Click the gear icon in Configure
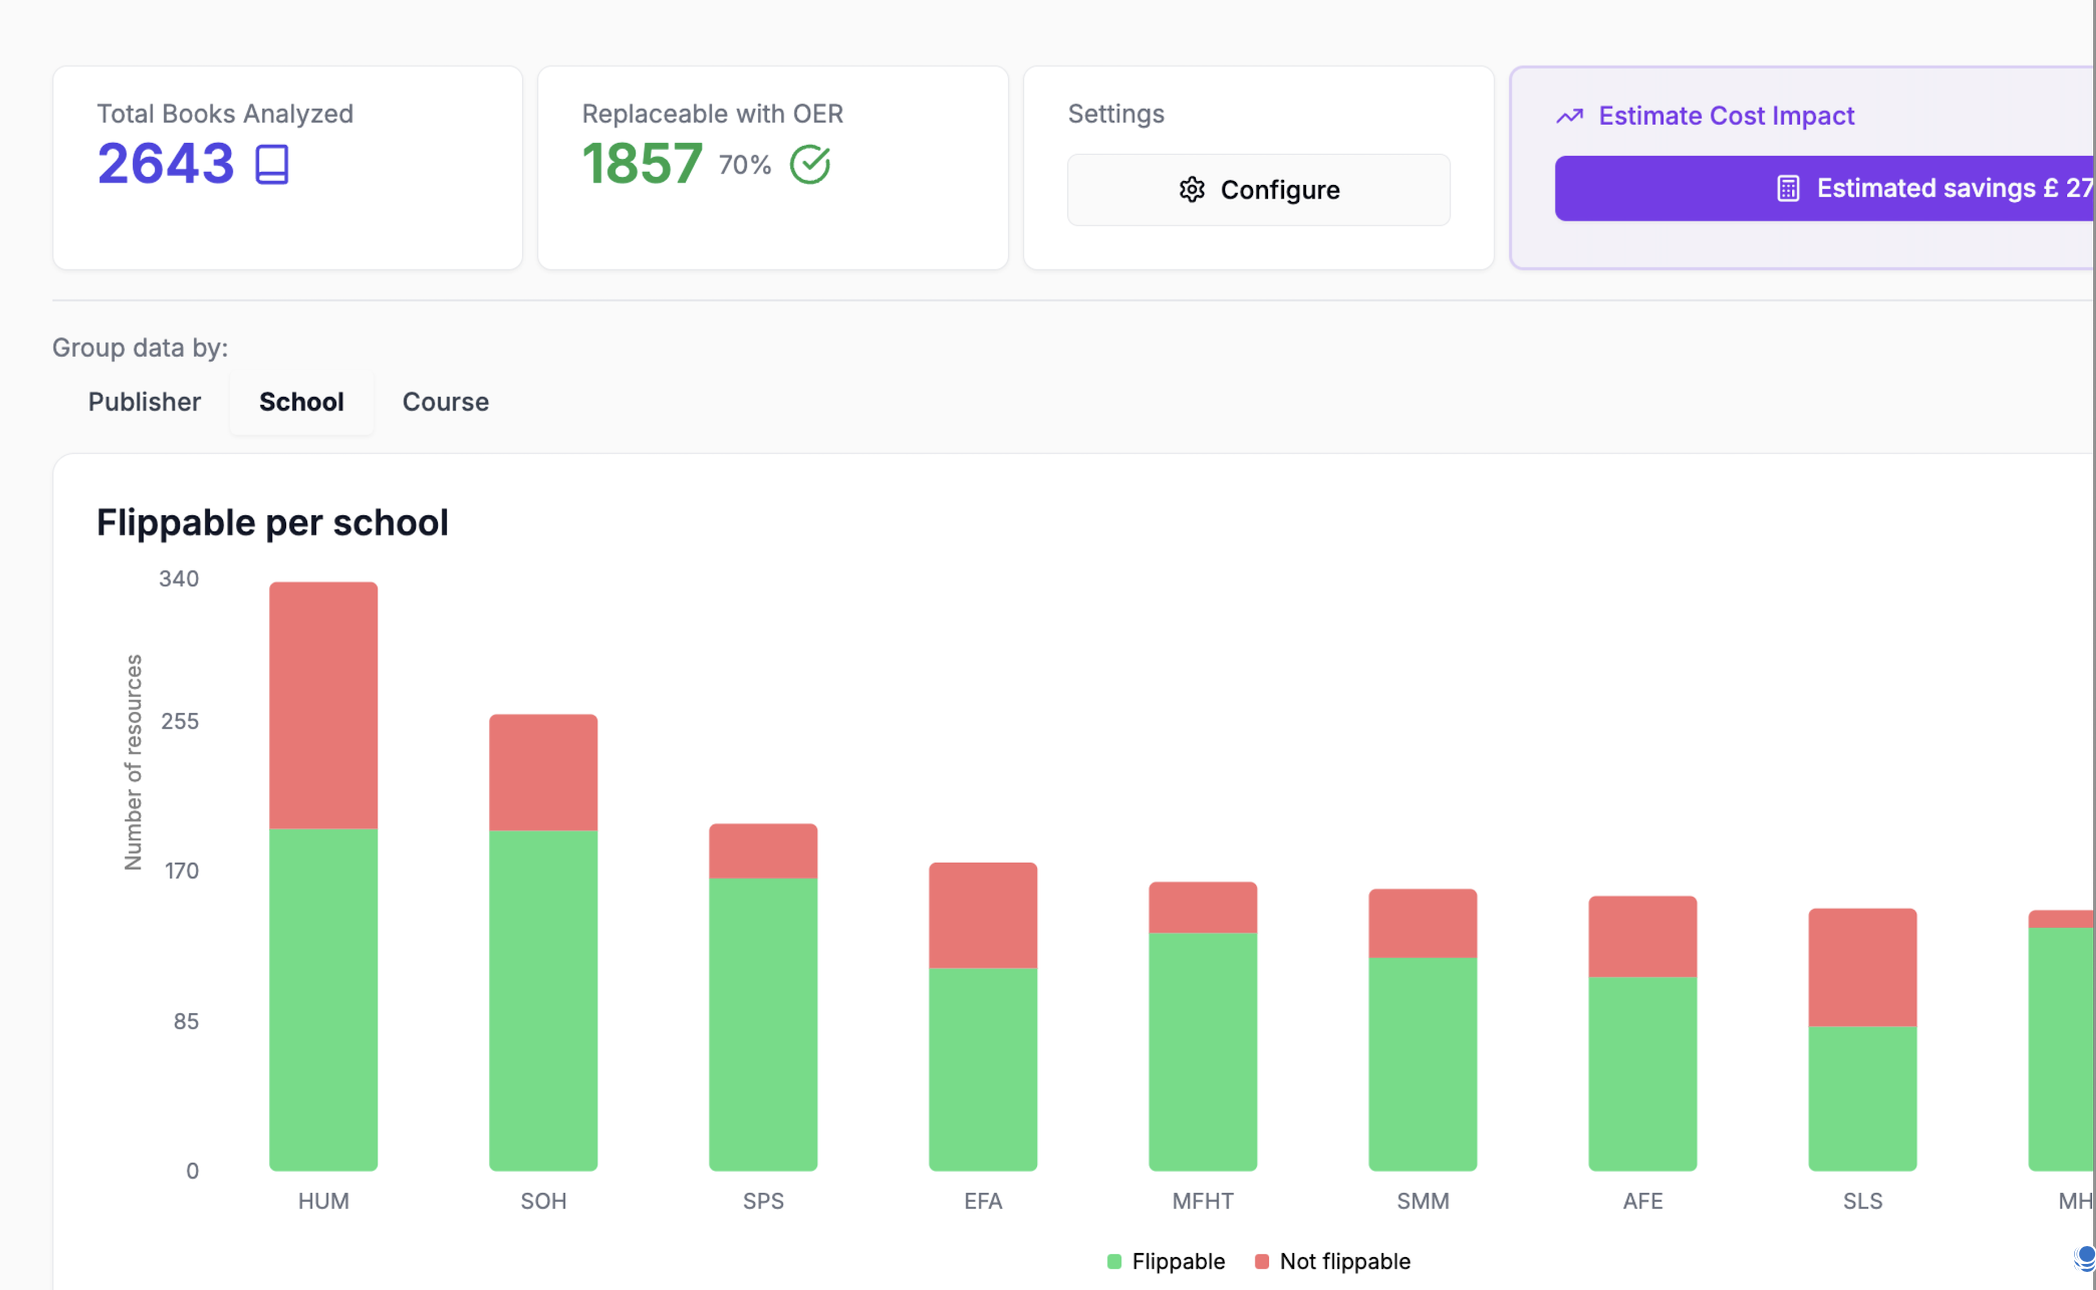This screenshot has width=2096, height=1290. (1191, 190)
